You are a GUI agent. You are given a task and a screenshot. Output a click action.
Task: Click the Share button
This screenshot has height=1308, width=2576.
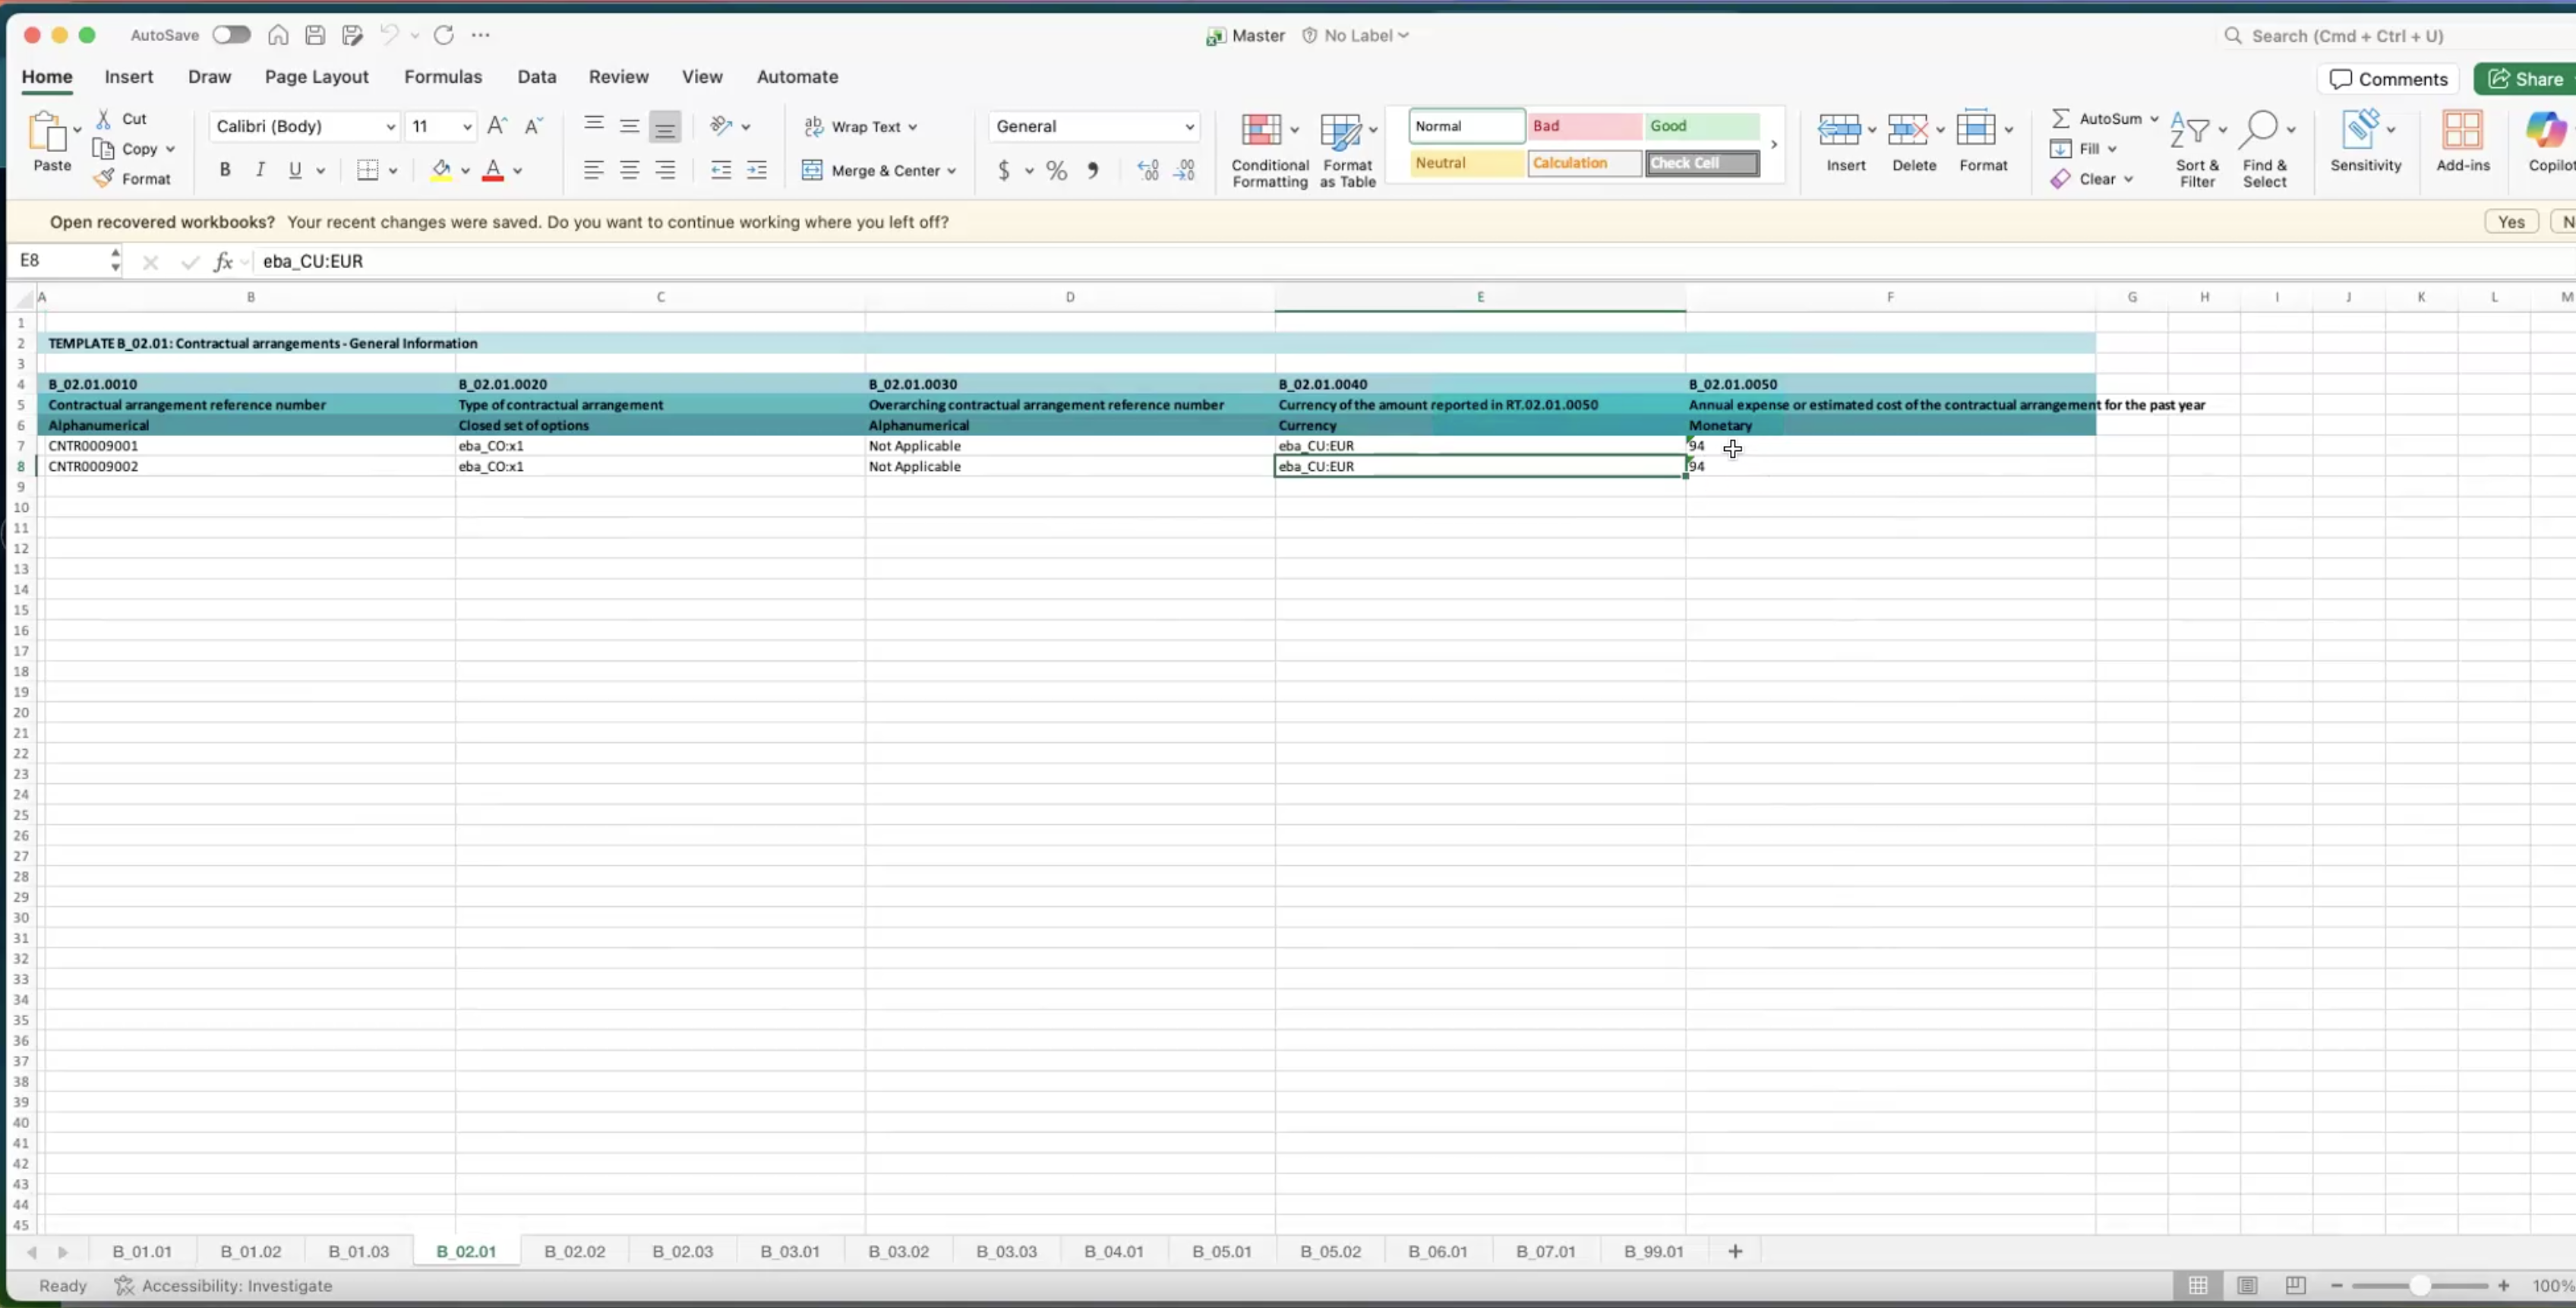pyautogui.click(x=2526, y=79)
